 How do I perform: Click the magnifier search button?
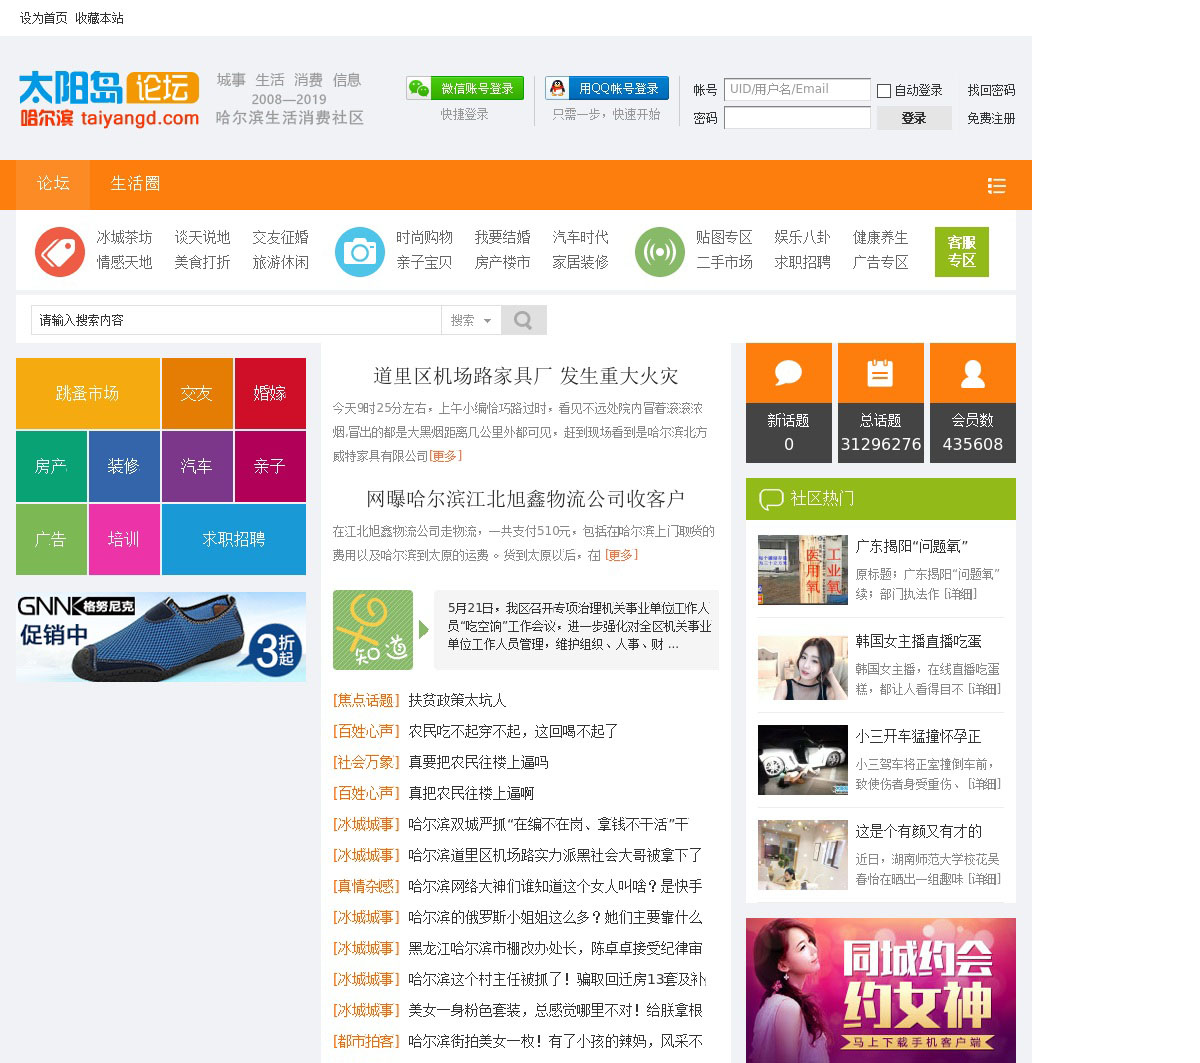[523, 320]
